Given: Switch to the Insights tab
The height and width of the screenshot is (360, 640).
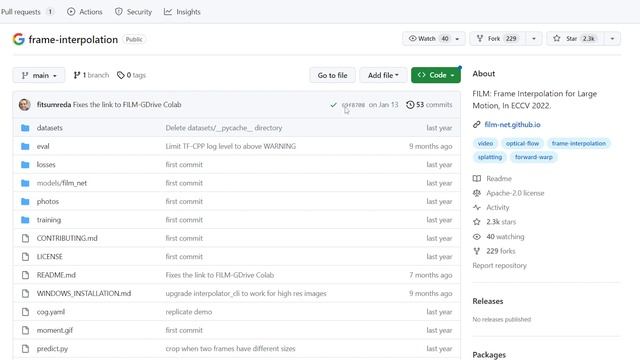Looking at the screenshot, I should click(182, 12).
